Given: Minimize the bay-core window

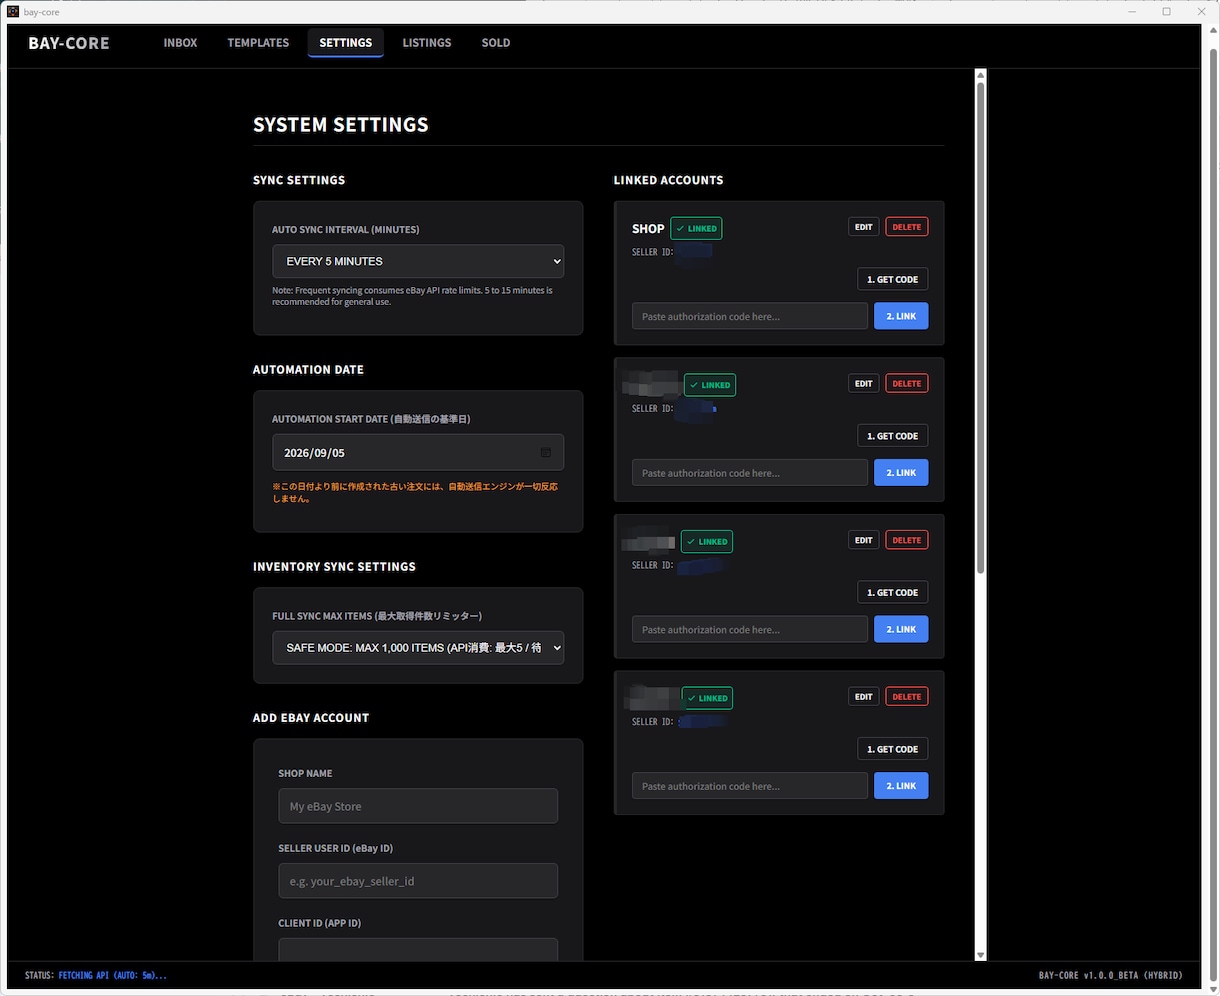Looking at the screenshot, I should click(x=1133, y=11).
